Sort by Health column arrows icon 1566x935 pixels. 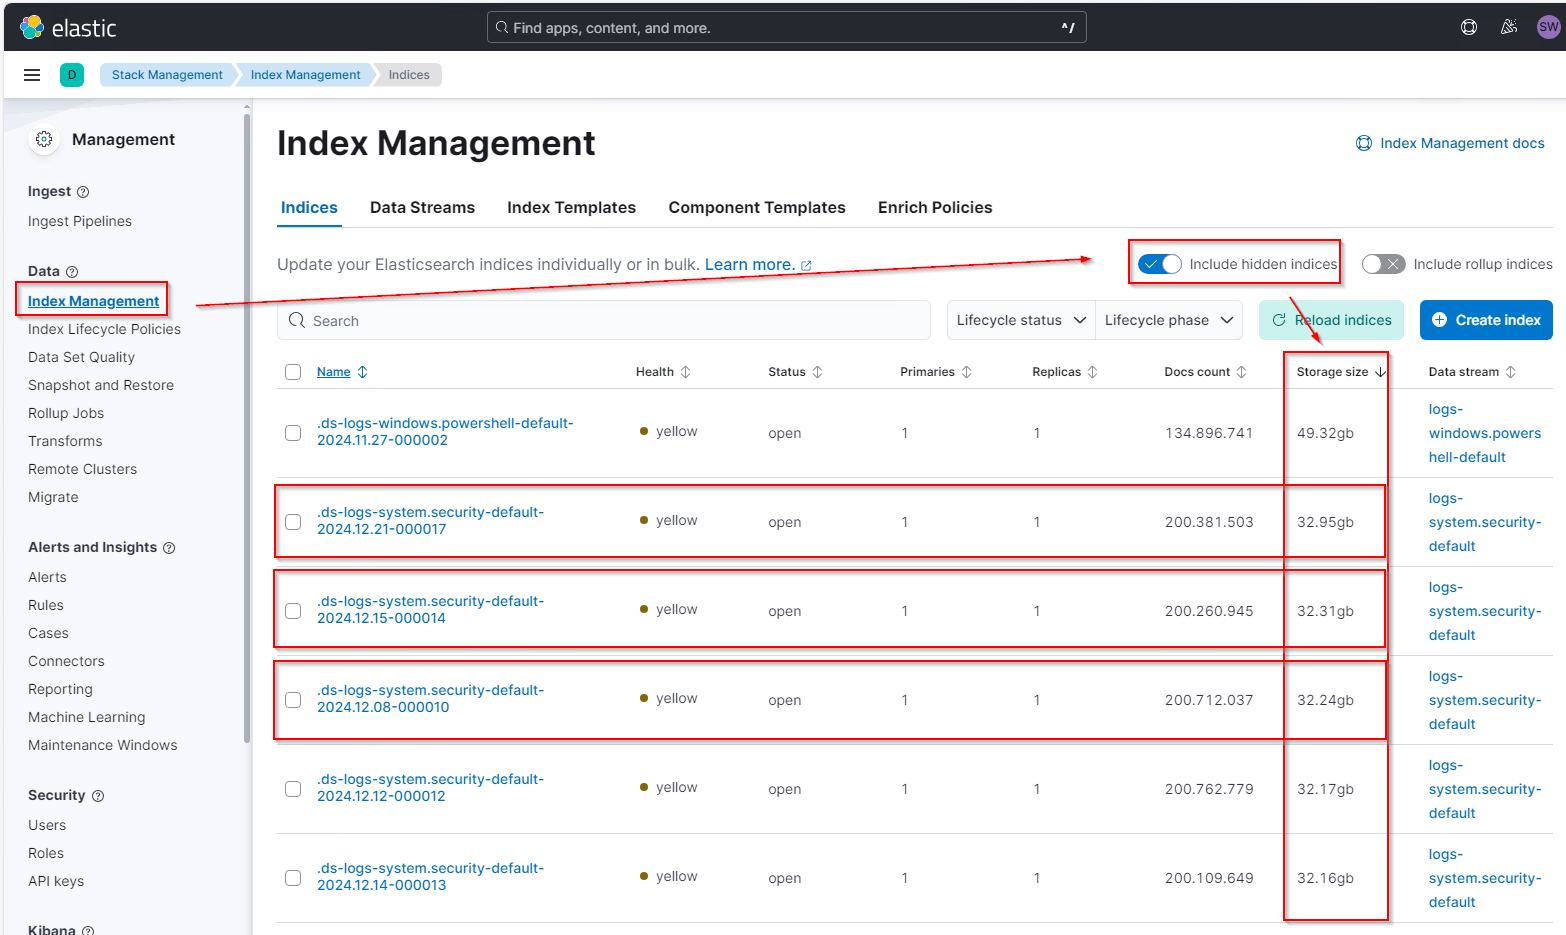click(685, 372)
